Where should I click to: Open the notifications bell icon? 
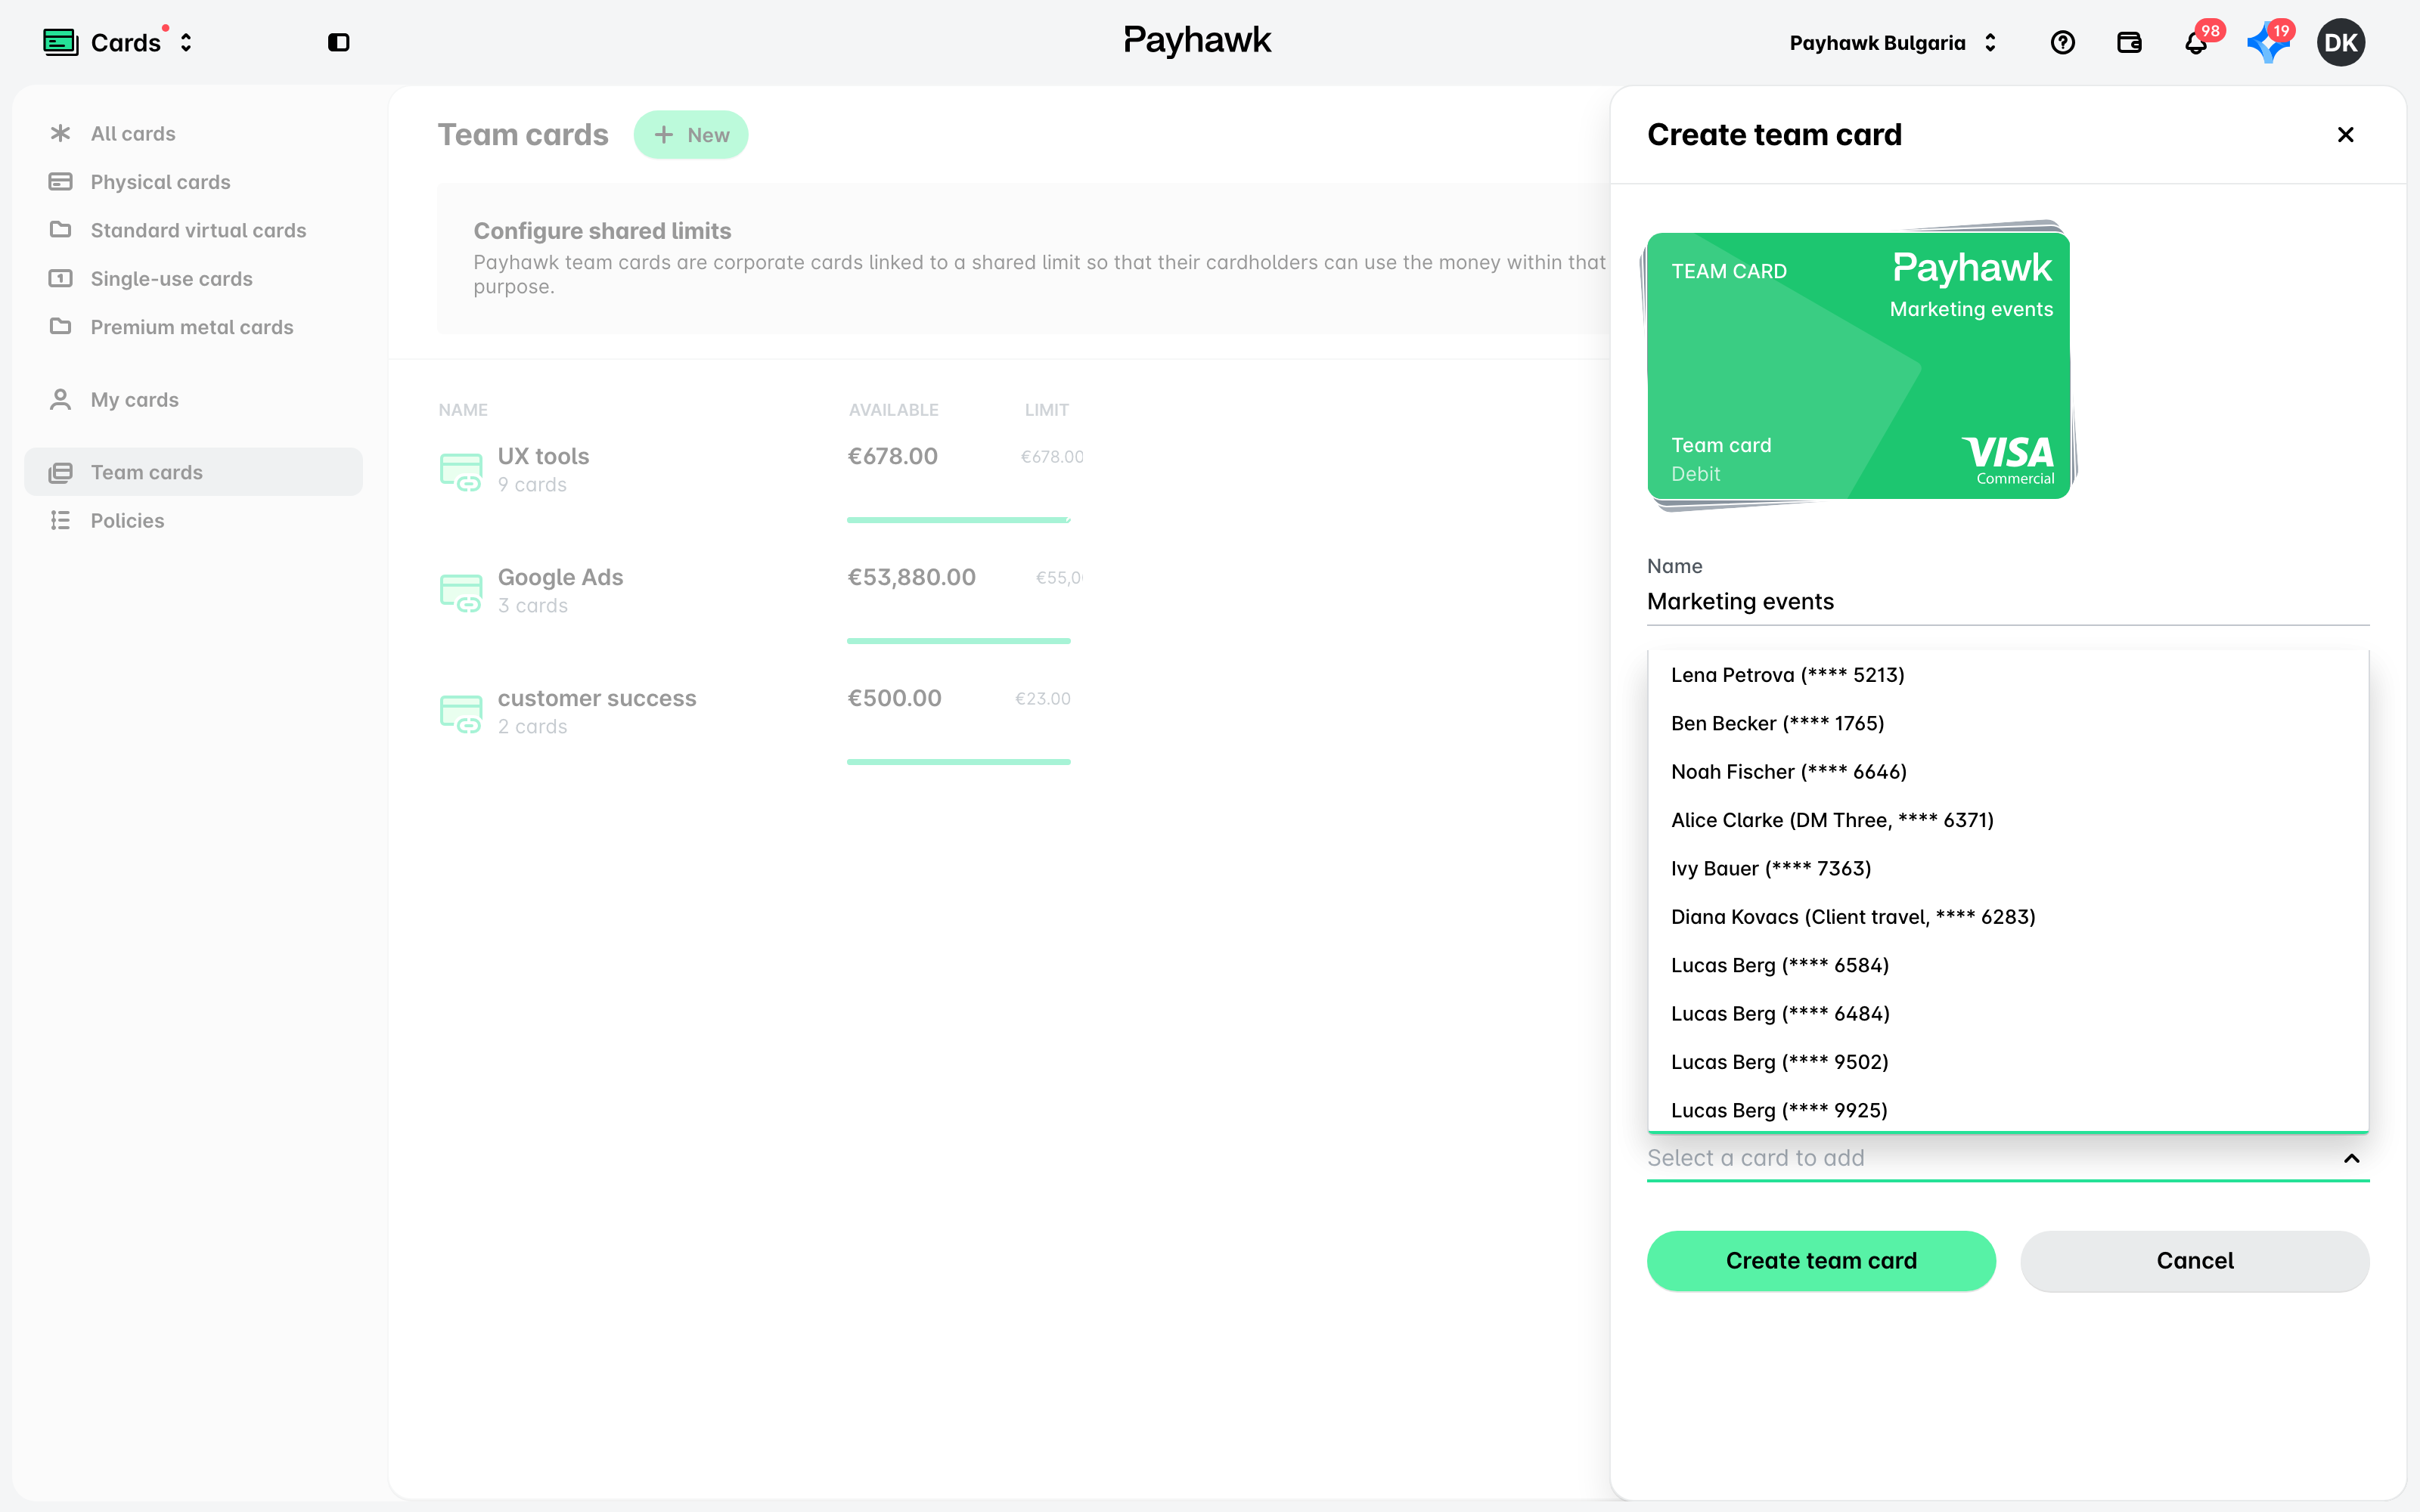[2196, 43]
